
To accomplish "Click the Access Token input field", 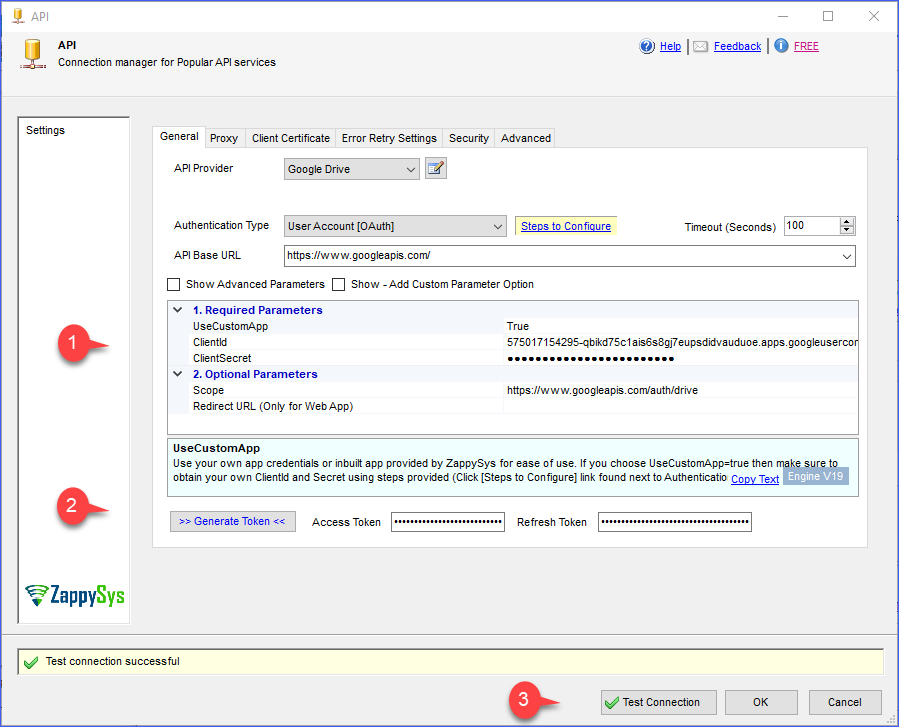I will pyautogui.click(x=447, y=522).
